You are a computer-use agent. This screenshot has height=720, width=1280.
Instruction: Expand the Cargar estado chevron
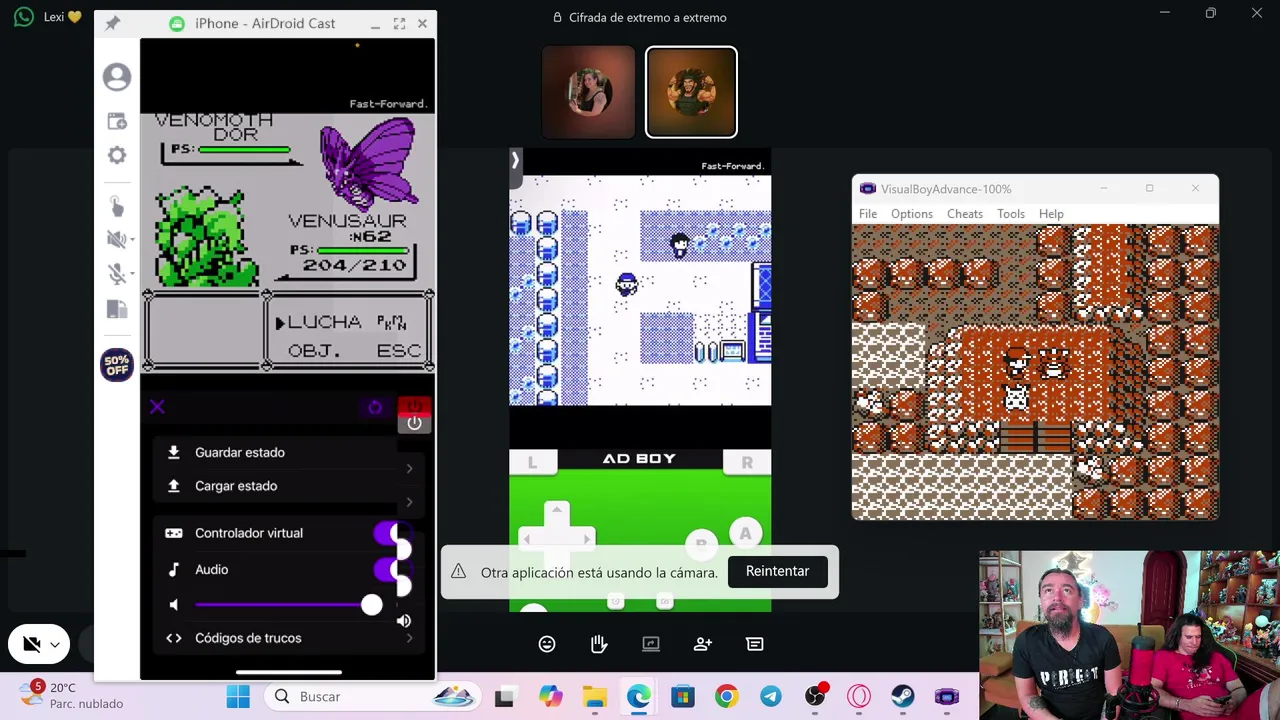tap(409, 502)
